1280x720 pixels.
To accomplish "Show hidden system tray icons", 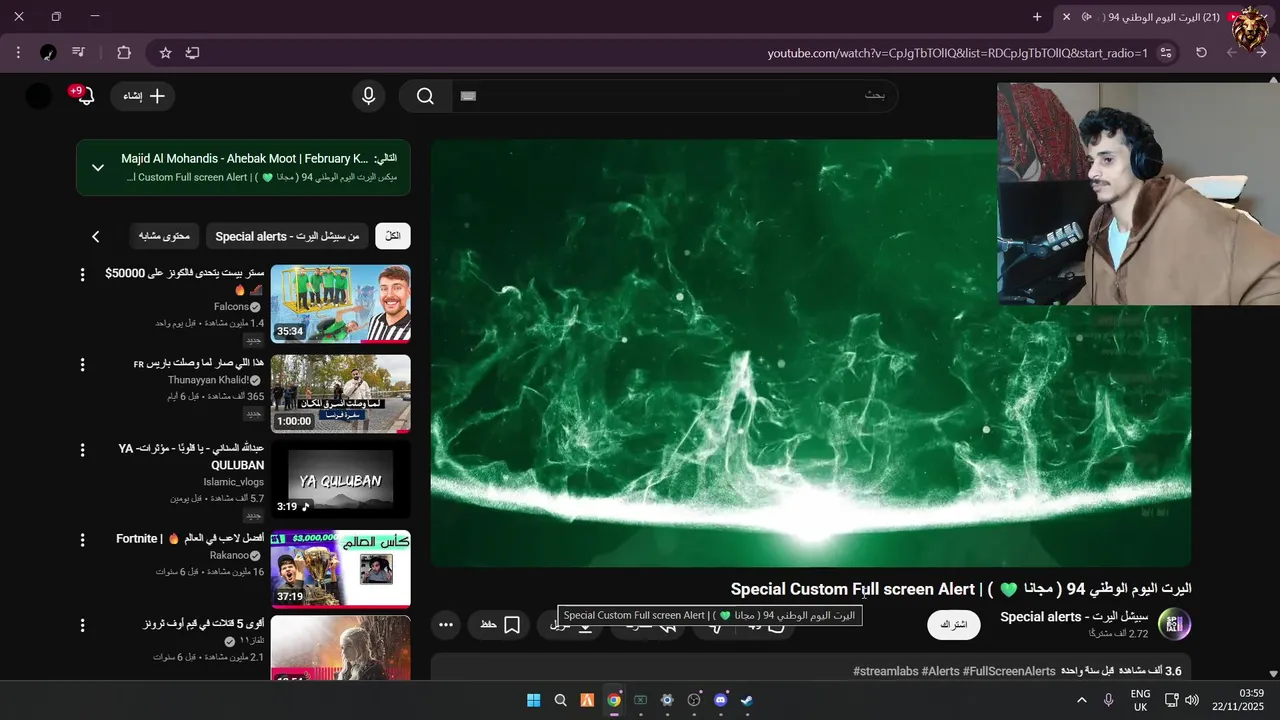I will 1081,700.
